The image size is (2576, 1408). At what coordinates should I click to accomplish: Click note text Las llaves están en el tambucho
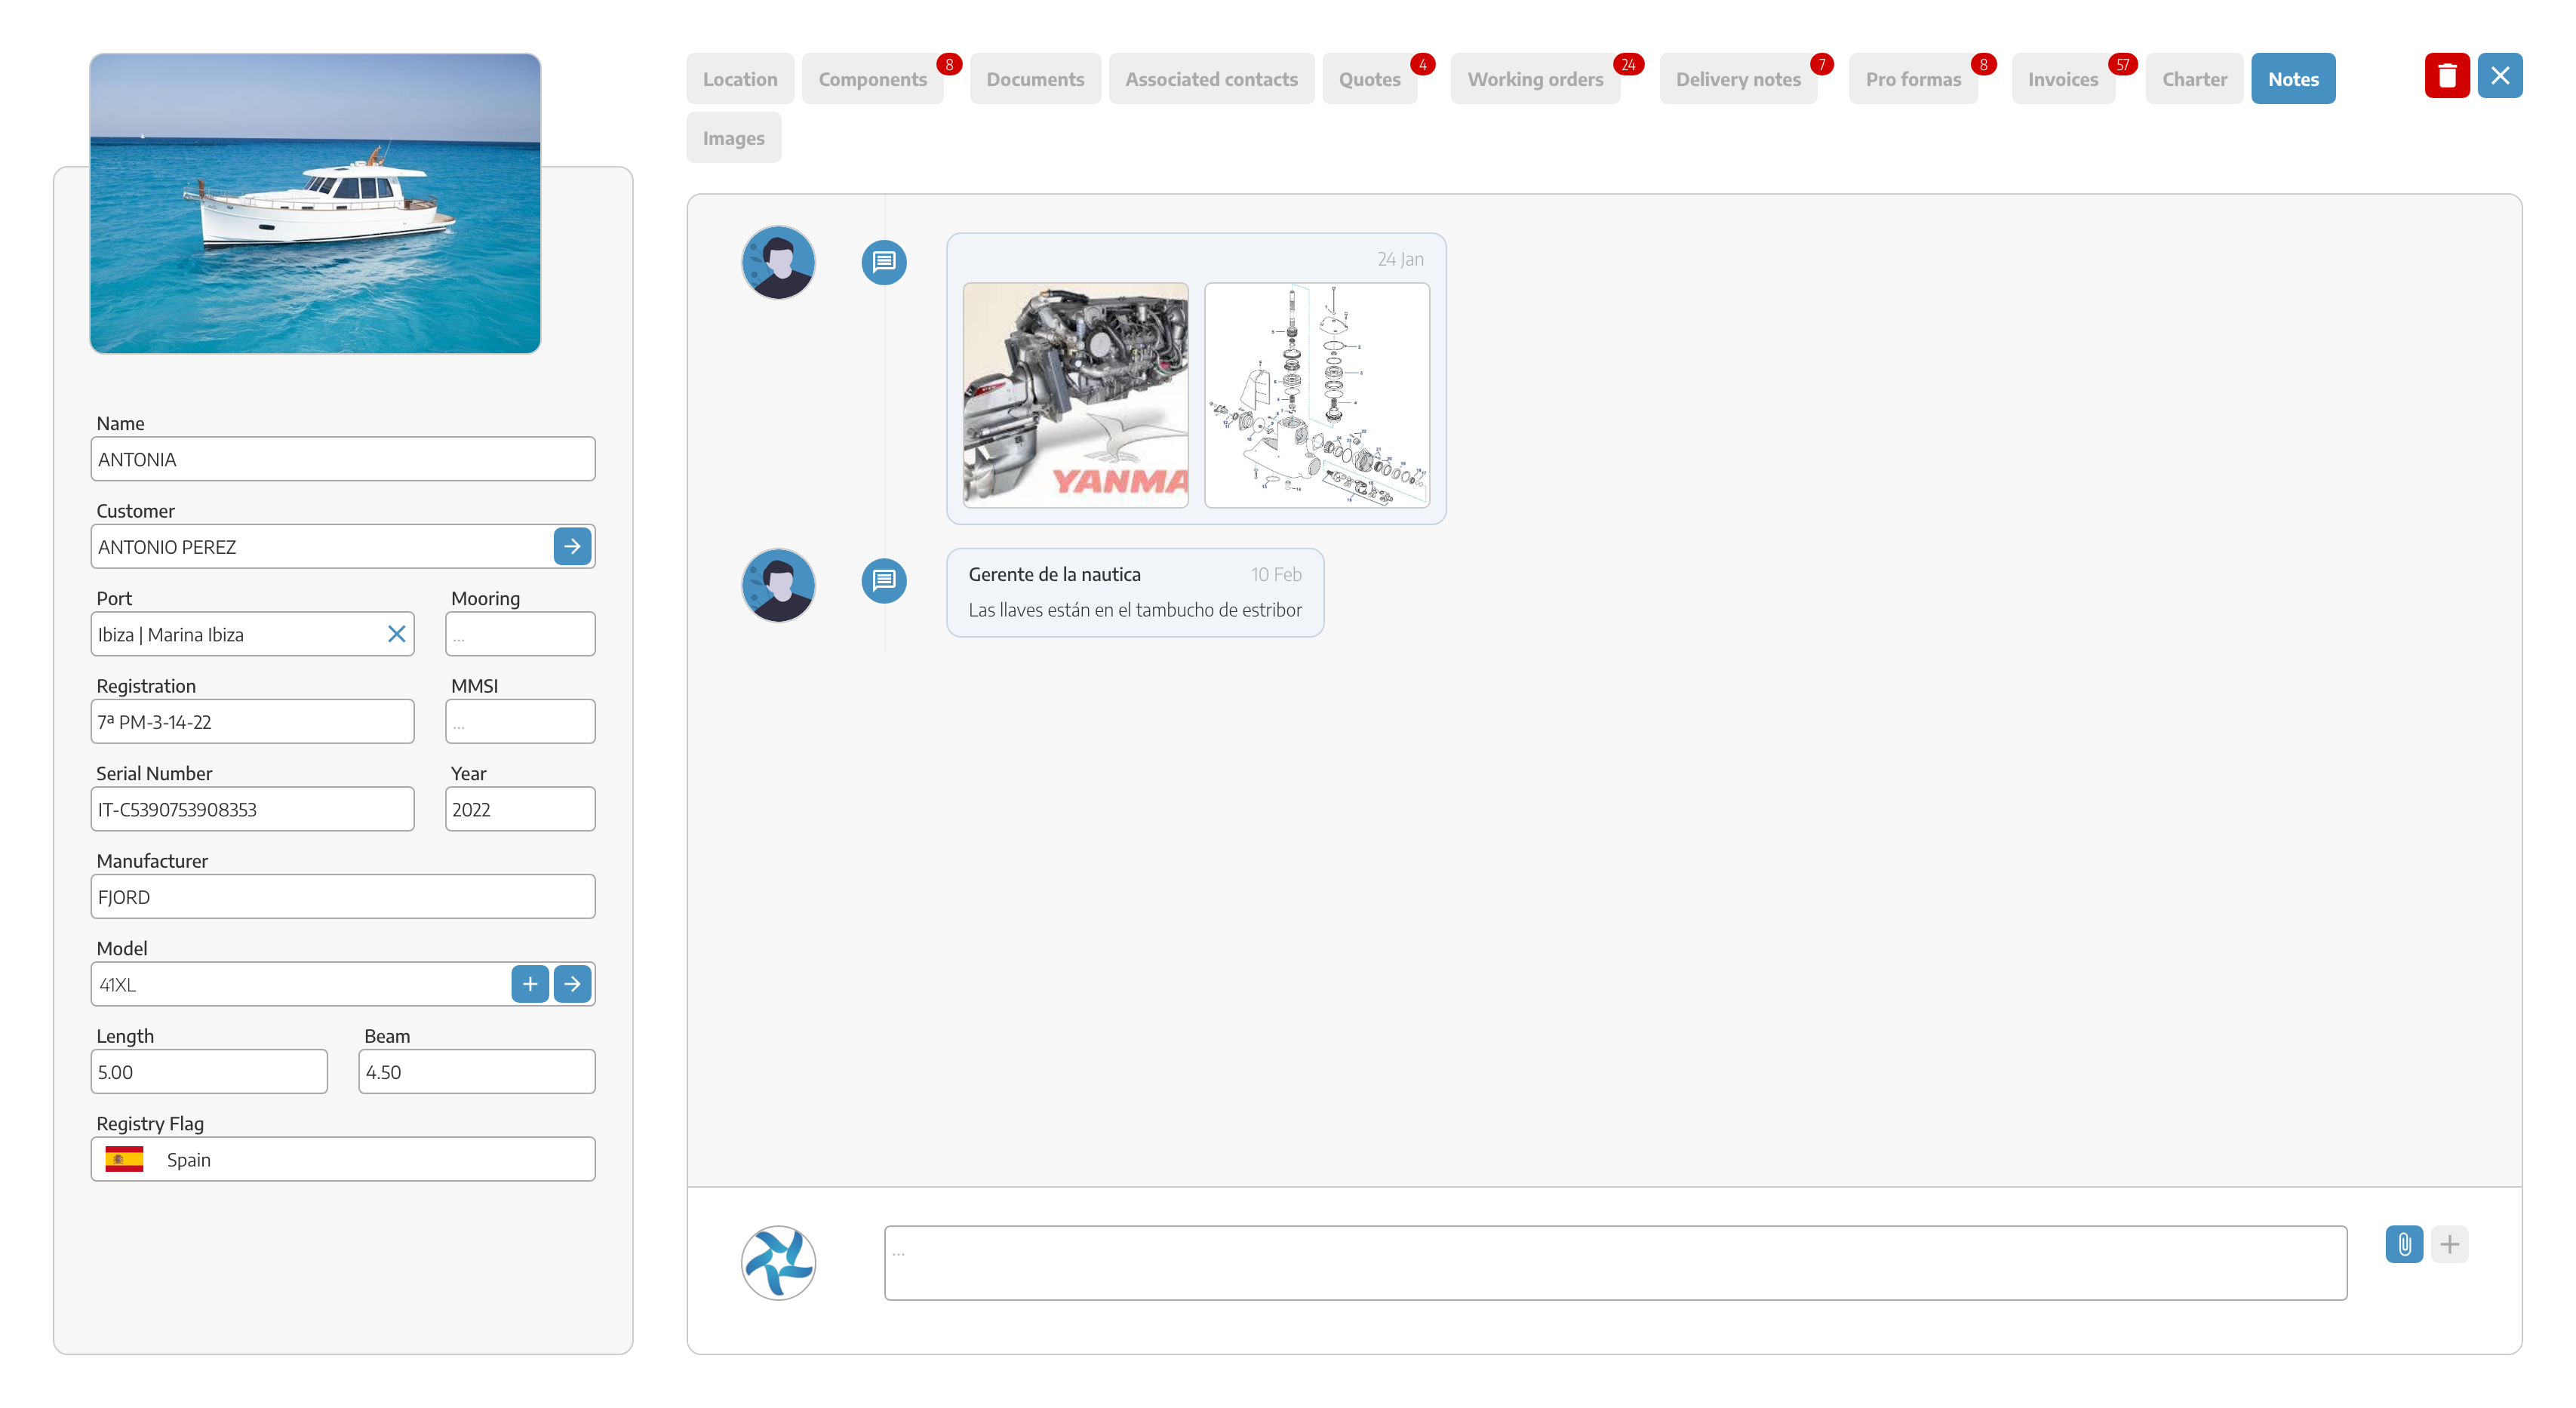click(1134, 609)
